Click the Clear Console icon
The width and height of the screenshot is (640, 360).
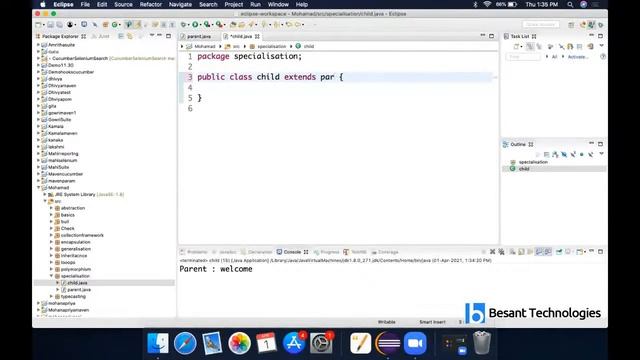click(x=512, y=252)
